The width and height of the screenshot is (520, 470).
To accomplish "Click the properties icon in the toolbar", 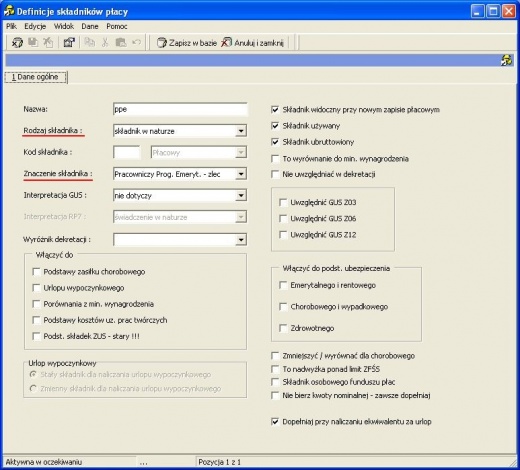I will click(69, 42).
